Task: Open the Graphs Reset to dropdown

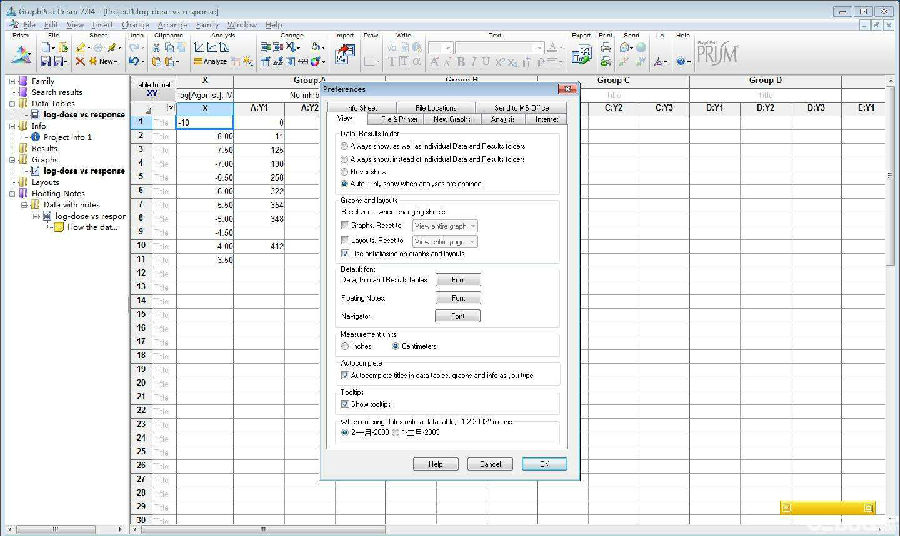Action: pyautogui.click(x=445, y=227)
